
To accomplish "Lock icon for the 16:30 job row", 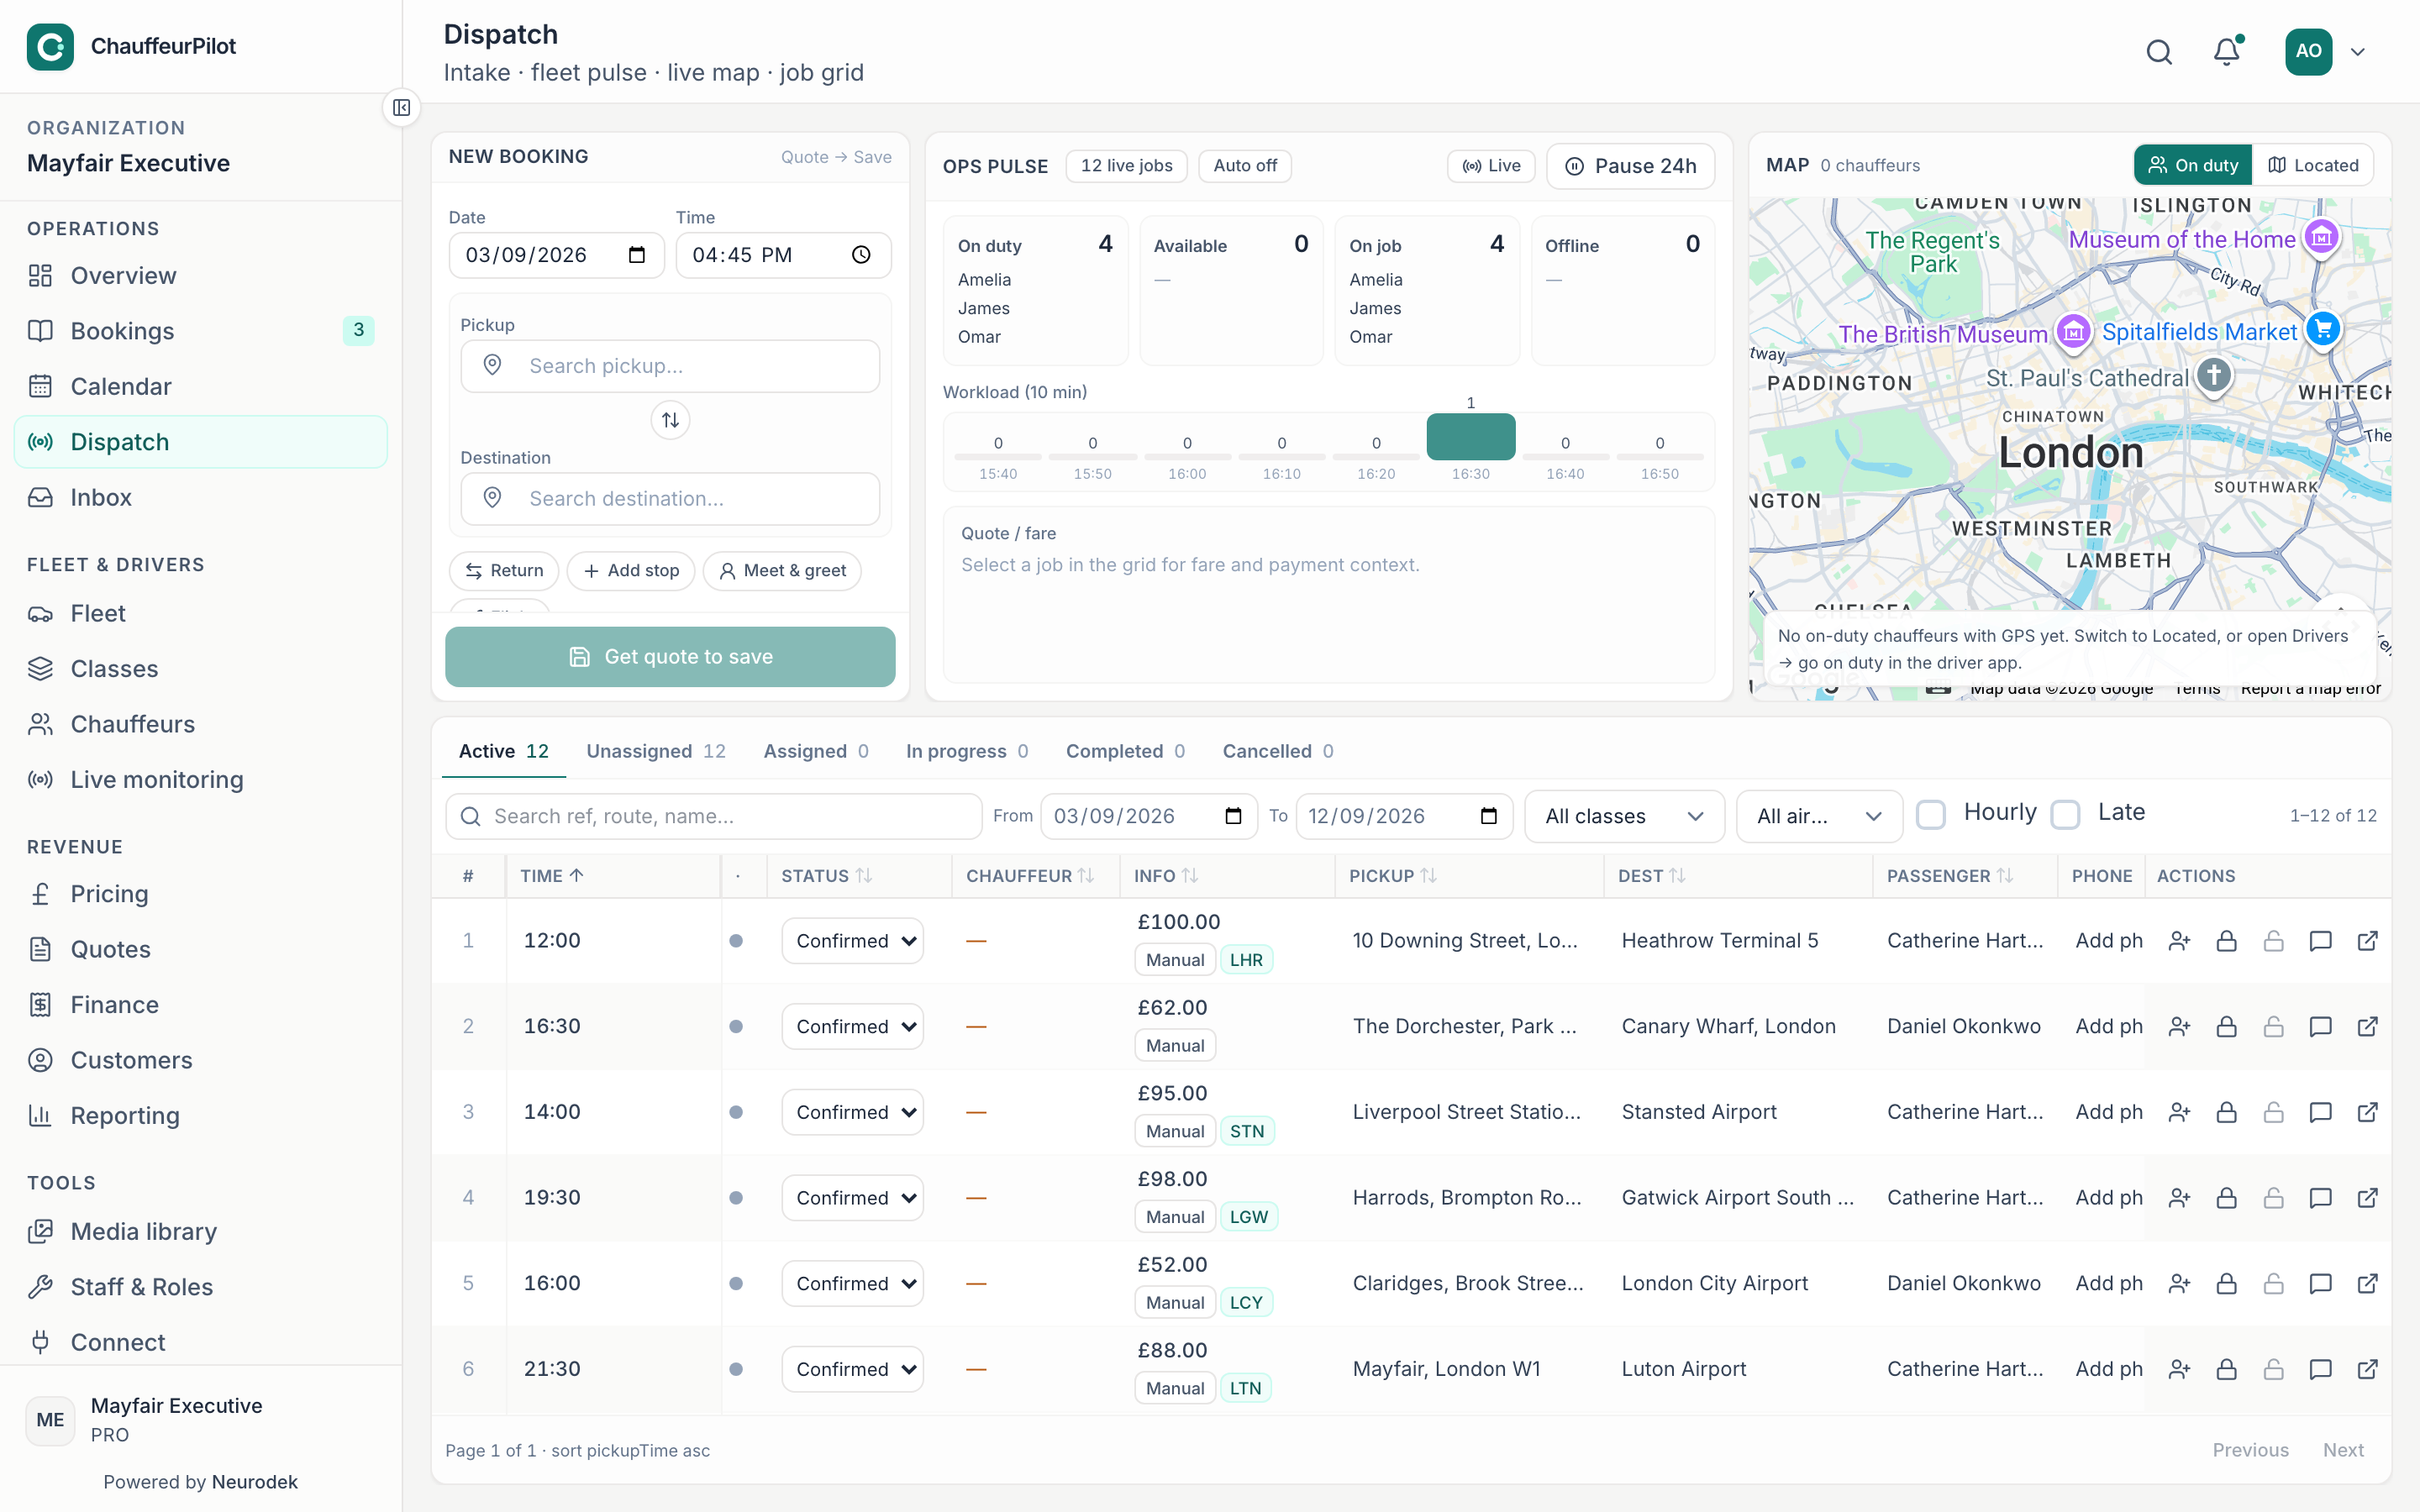I will tap(2226, 1027).
